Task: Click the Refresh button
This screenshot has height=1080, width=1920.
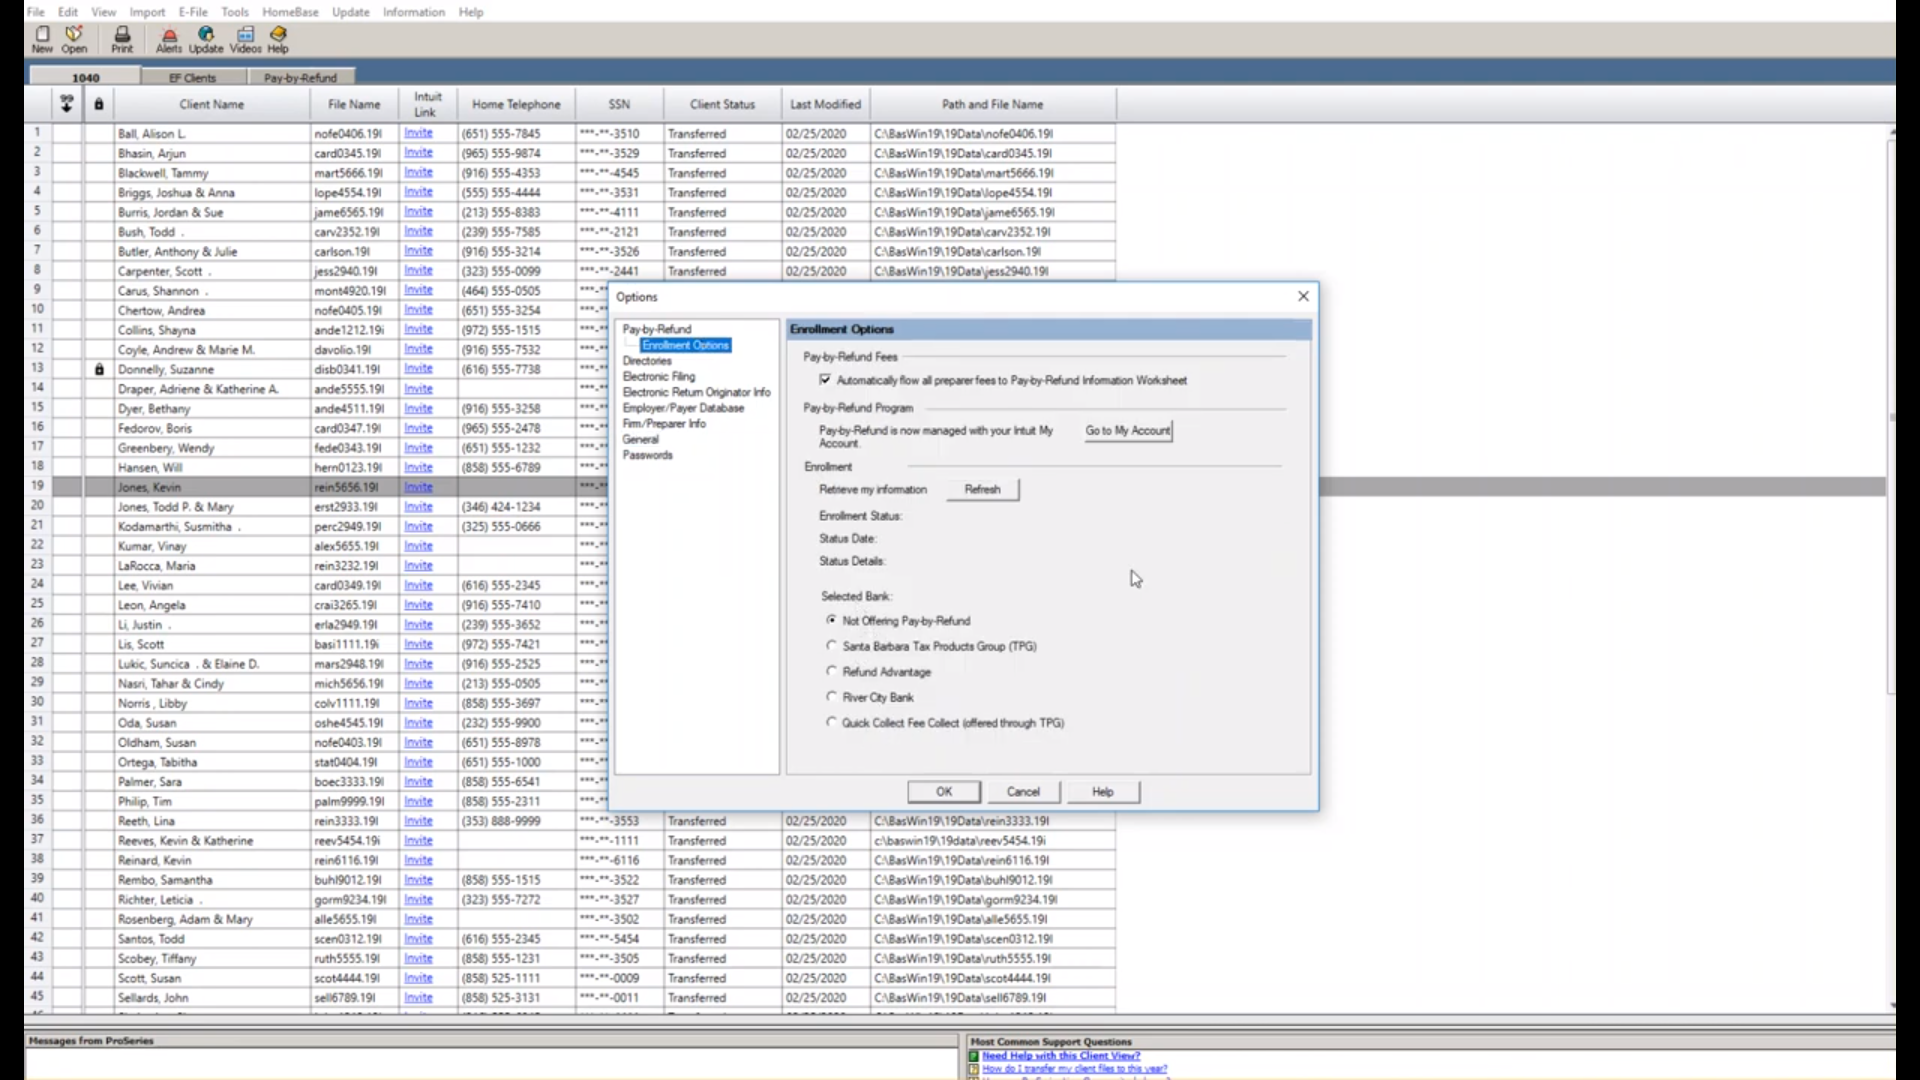Action: [982, 490]
